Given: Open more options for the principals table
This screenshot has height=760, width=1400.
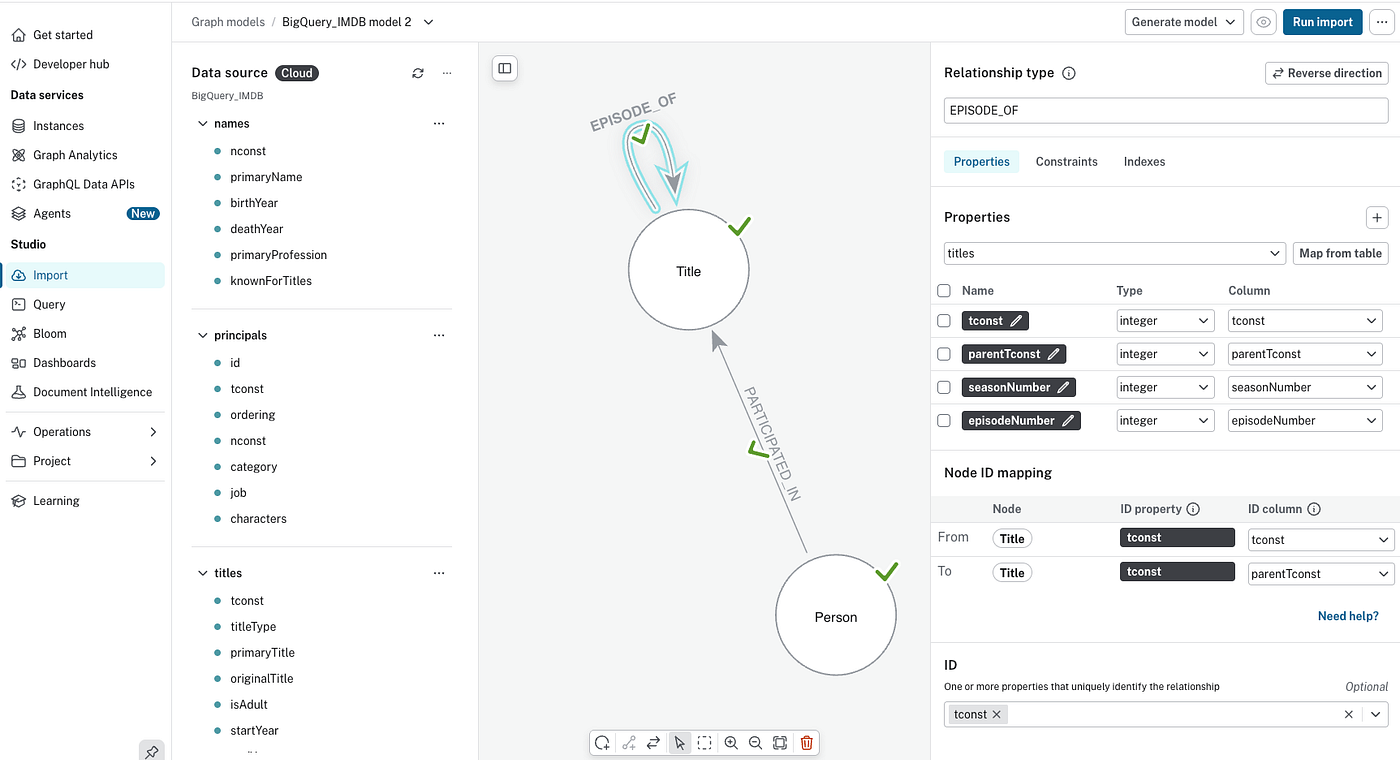Looking at the screenshot, I should [x=439, y=335].
